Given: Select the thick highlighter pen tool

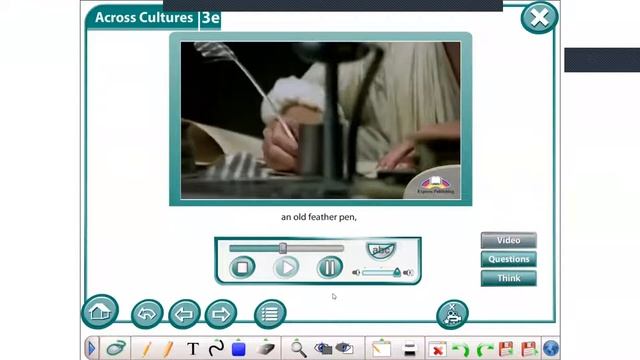Looking at the screenshot, I should pyautogui.click(x=168, y=349).
